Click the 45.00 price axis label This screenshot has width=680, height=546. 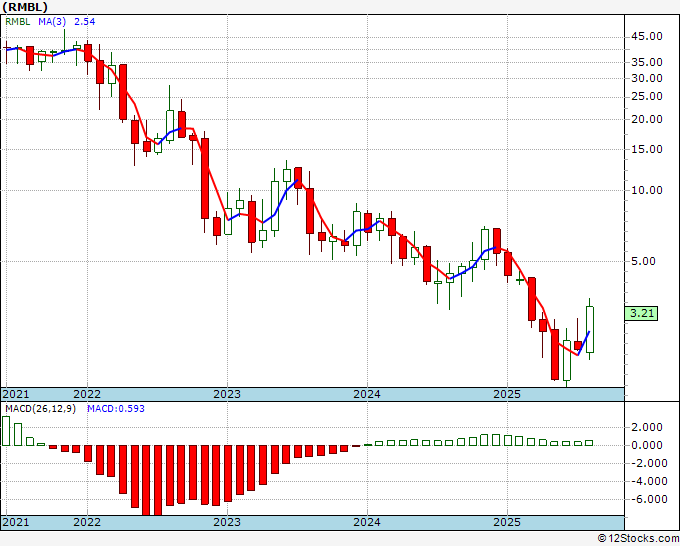point(647,36)
